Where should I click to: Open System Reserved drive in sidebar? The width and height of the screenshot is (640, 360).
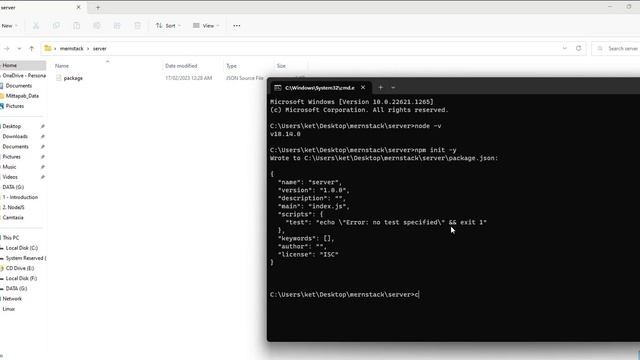point(25,258)
